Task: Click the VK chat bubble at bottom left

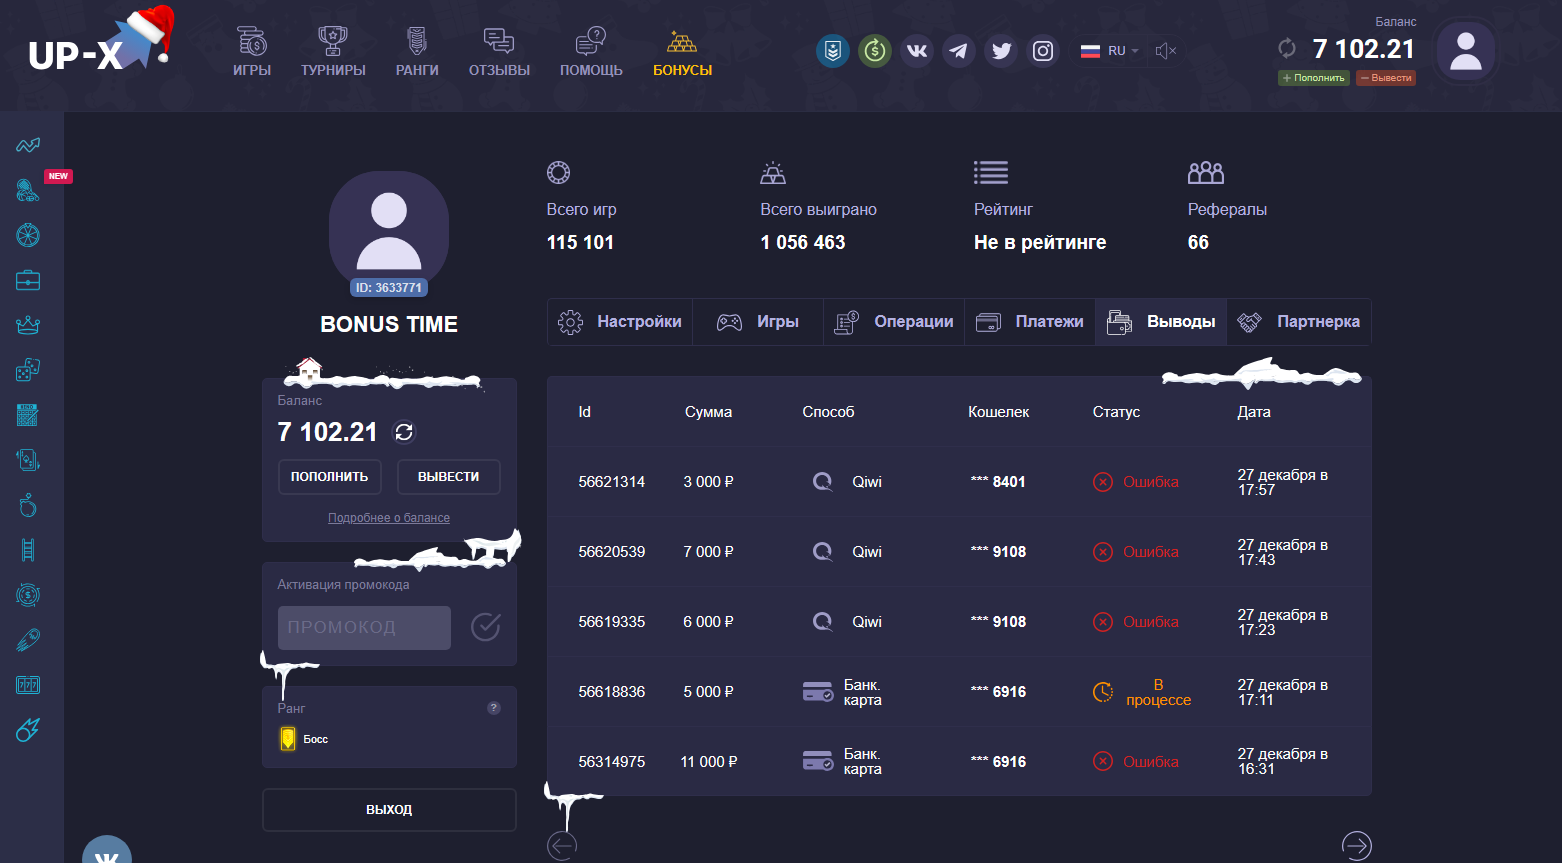Action: coord(106,851)
